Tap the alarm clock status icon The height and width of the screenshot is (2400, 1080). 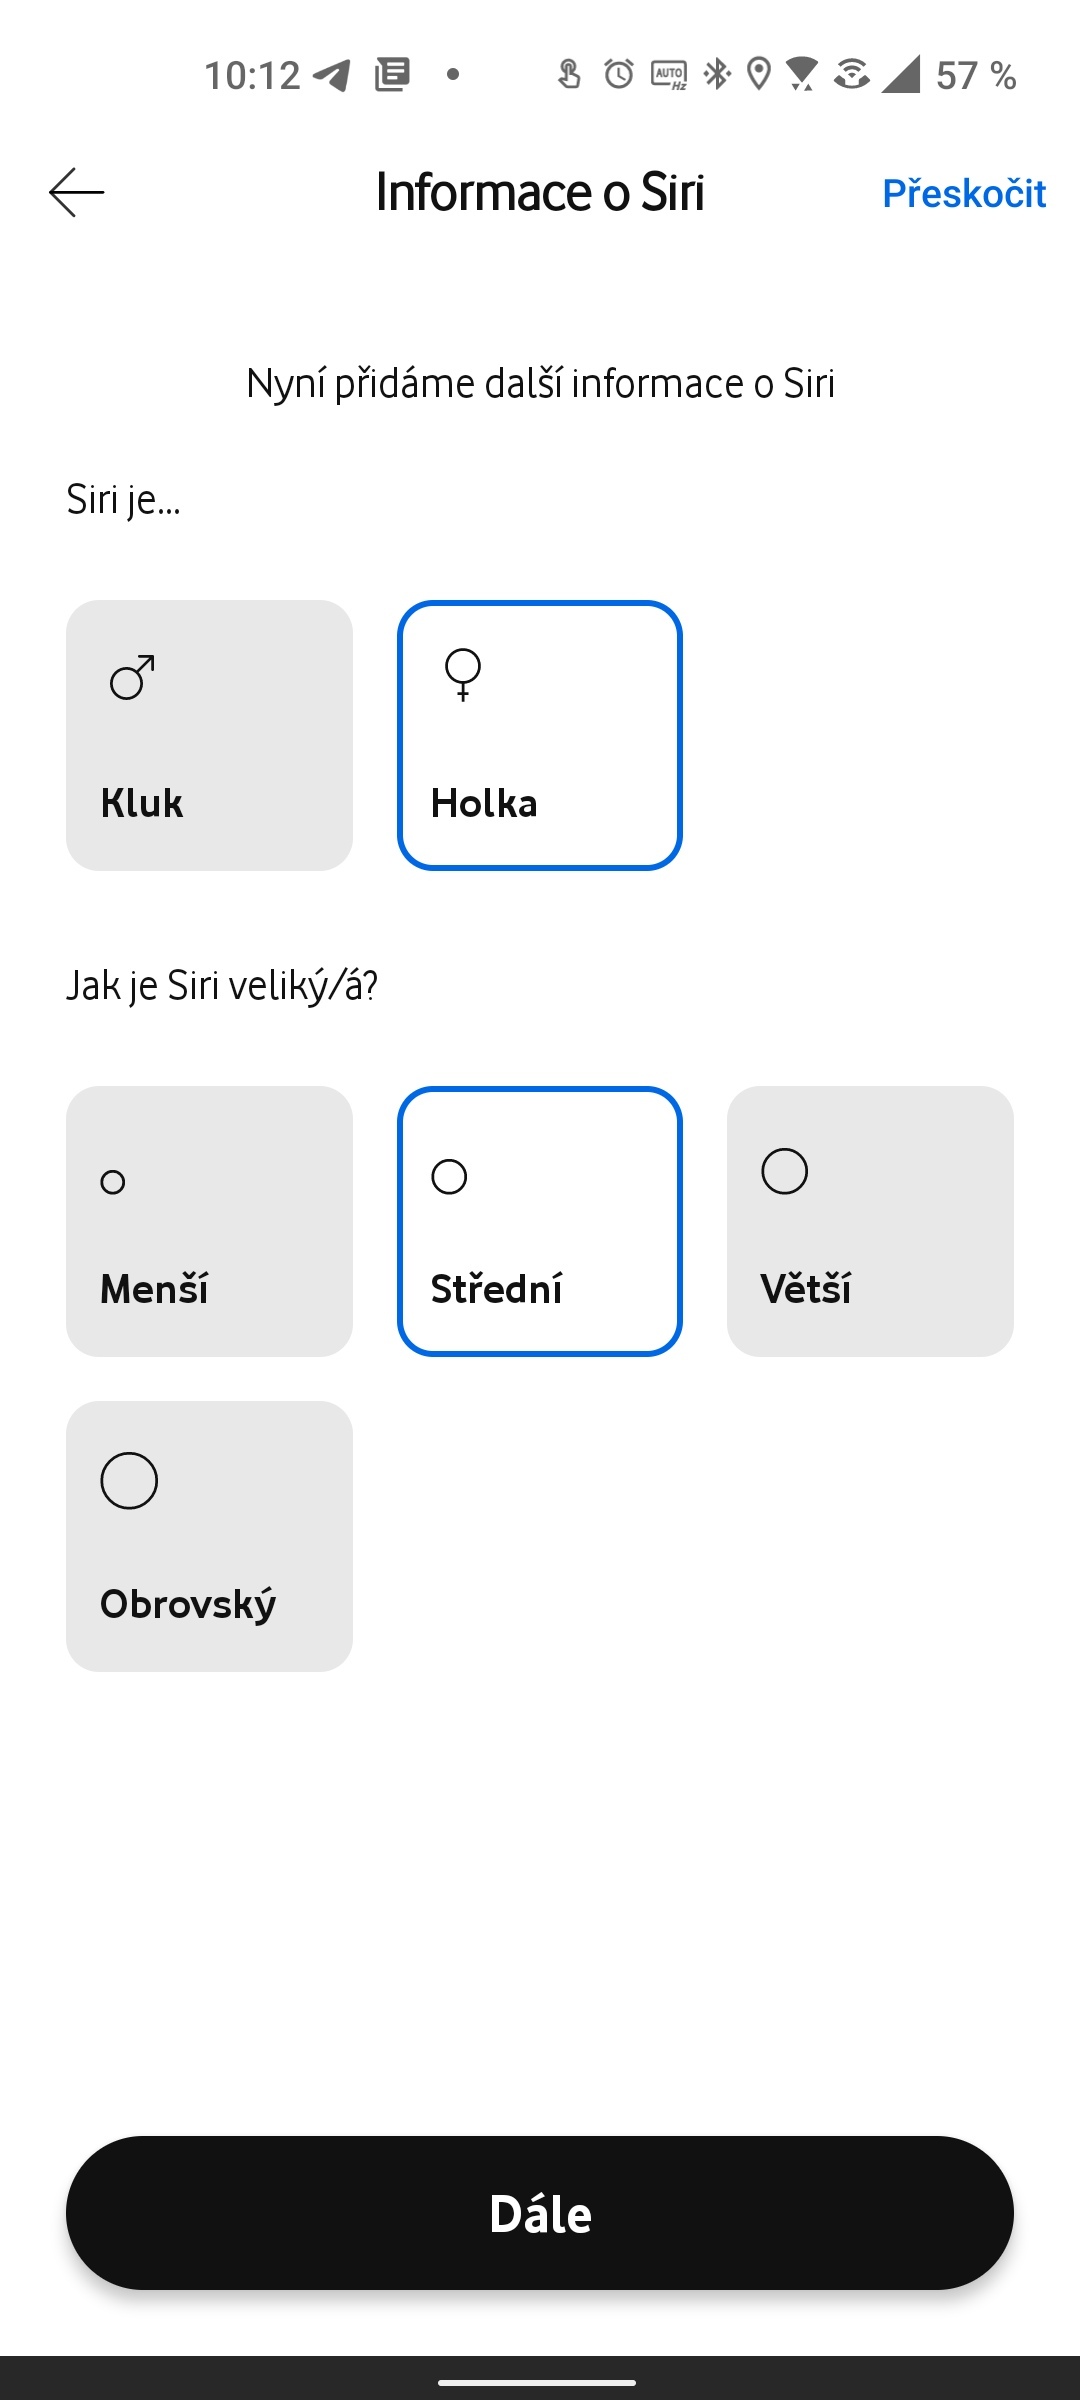point(619,74)
